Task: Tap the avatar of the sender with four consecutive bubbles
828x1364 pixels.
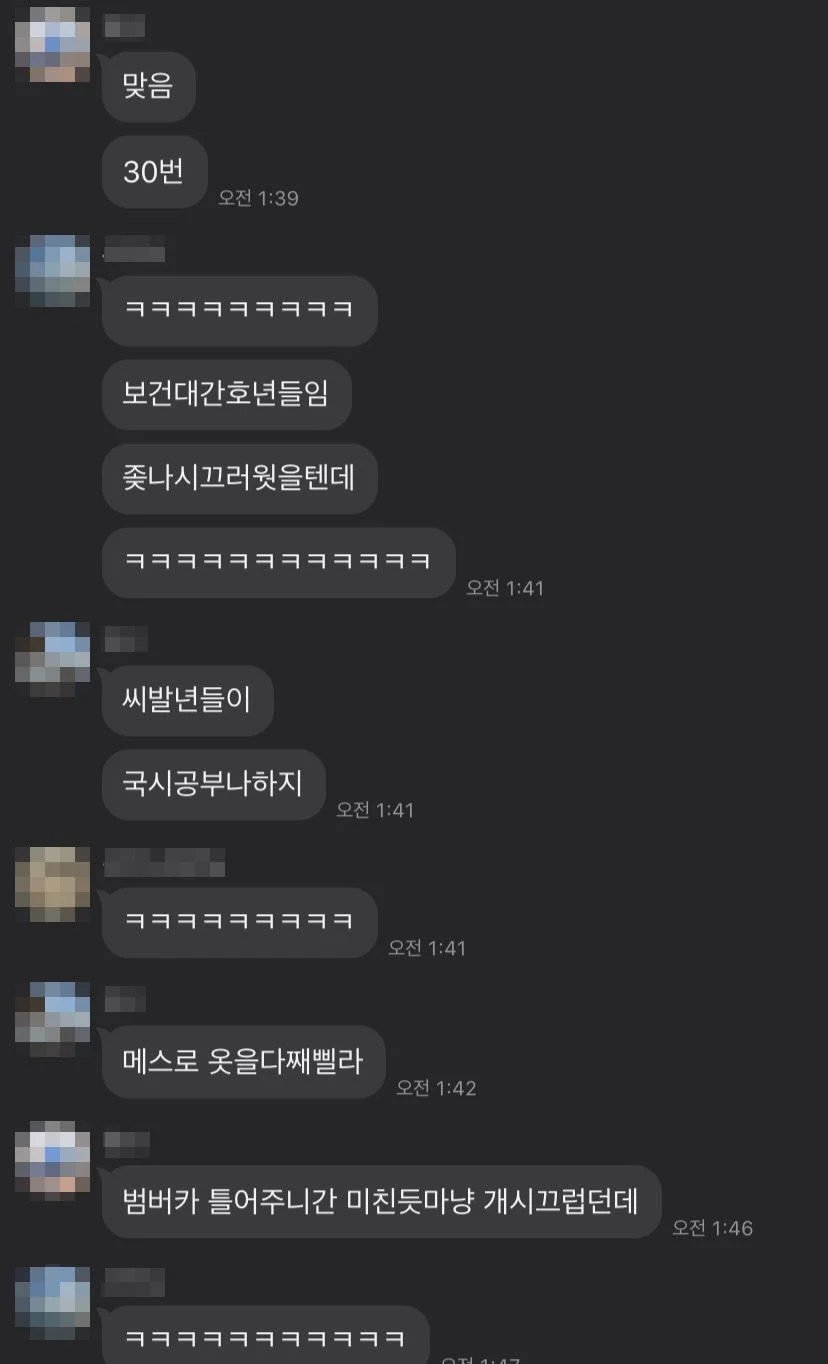Action: (x=53, y=272)
